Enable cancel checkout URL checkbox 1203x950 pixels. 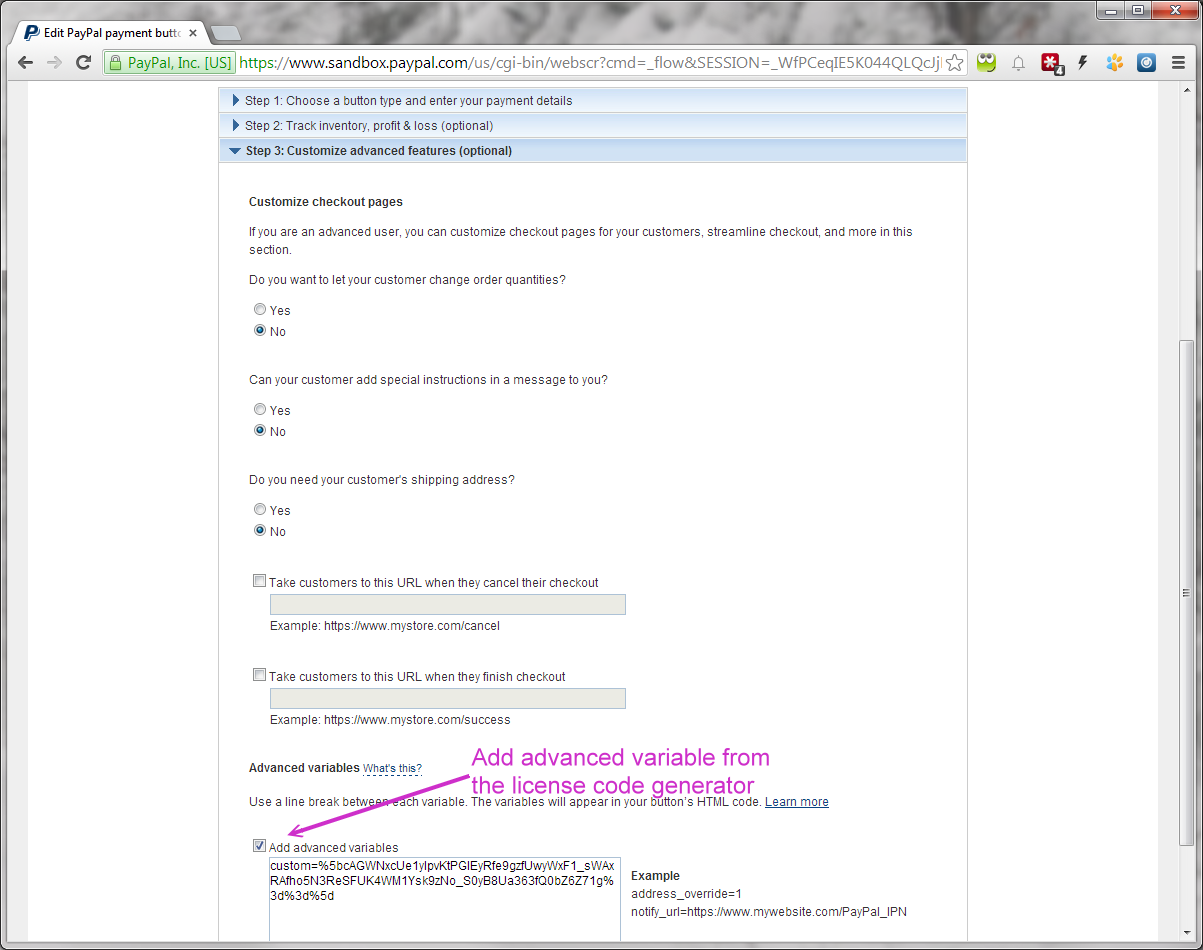pyautogui.click(x=260, y=581)
